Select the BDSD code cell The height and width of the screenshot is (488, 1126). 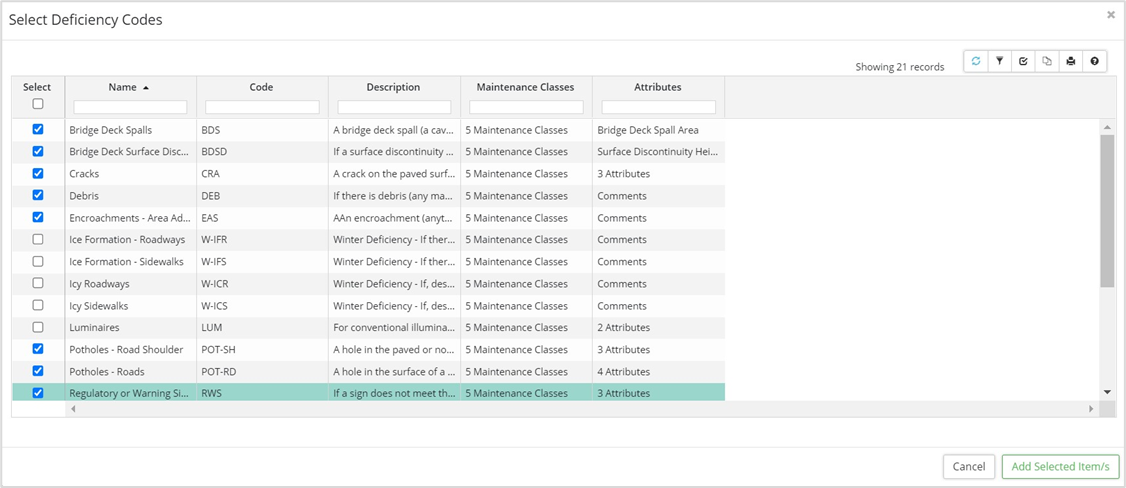[x=263, y=152]
